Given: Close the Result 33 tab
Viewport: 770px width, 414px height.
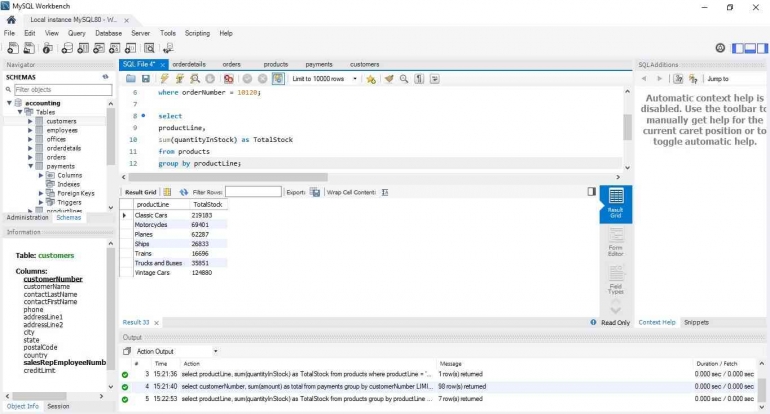Looking at the screenshot, I should (157, 323).
